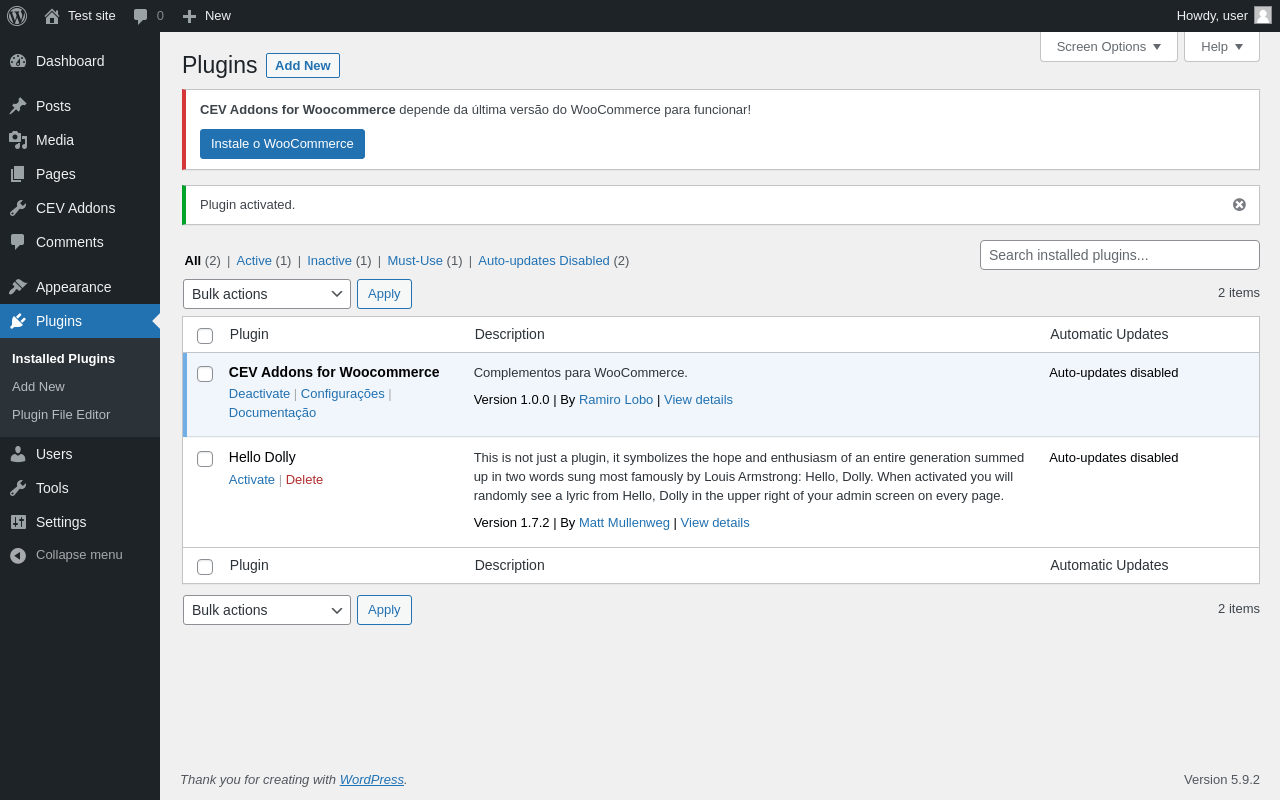Deactivate CEV Addons for Woocommerce
This screenshot has height=800, width=1280.
pyautogui.click(x=259, y=393)
